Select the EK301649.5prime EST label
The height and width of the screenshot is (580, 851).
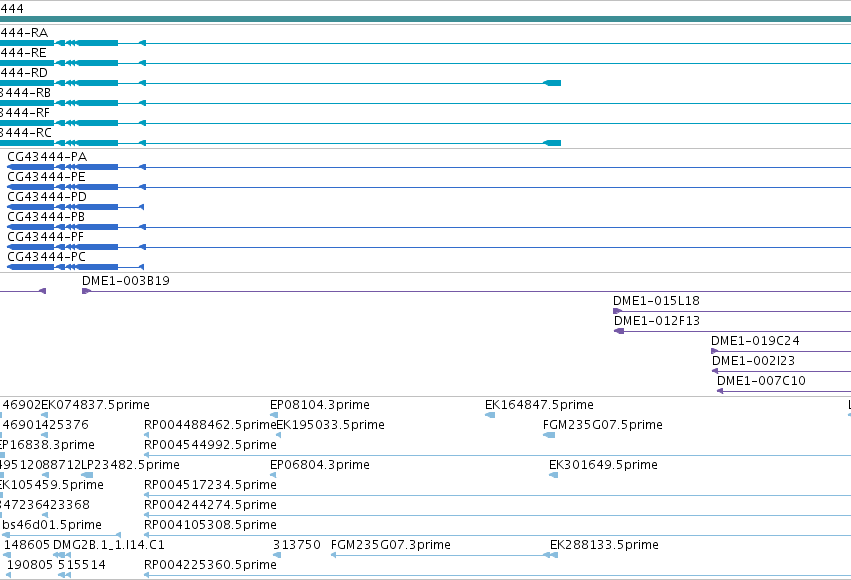[603, 465]
